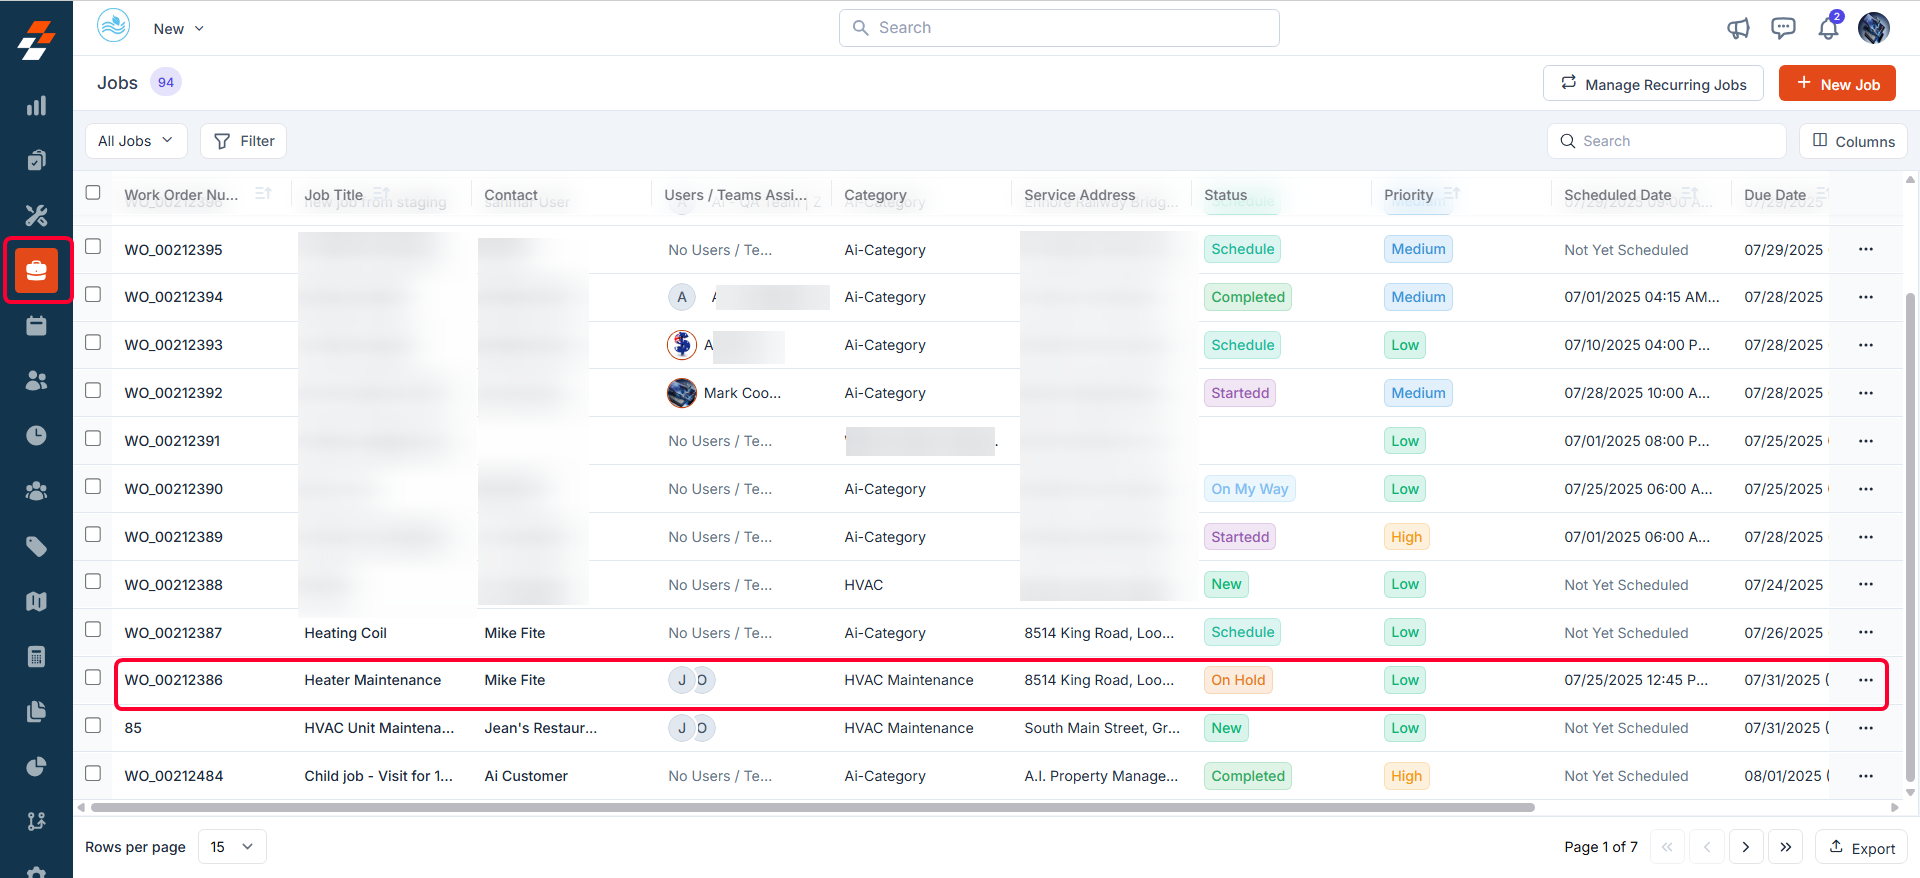Open the tools wrench sidebar icon
This screenshot has width=1920, height=878.
click(36, 215)
